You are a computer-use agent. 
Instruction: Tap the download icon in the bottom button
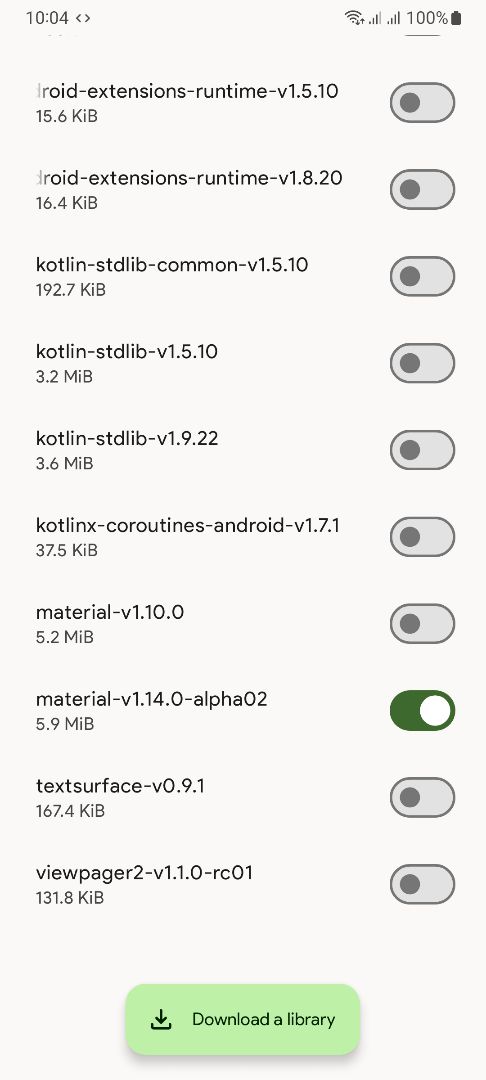point(160,1019)
